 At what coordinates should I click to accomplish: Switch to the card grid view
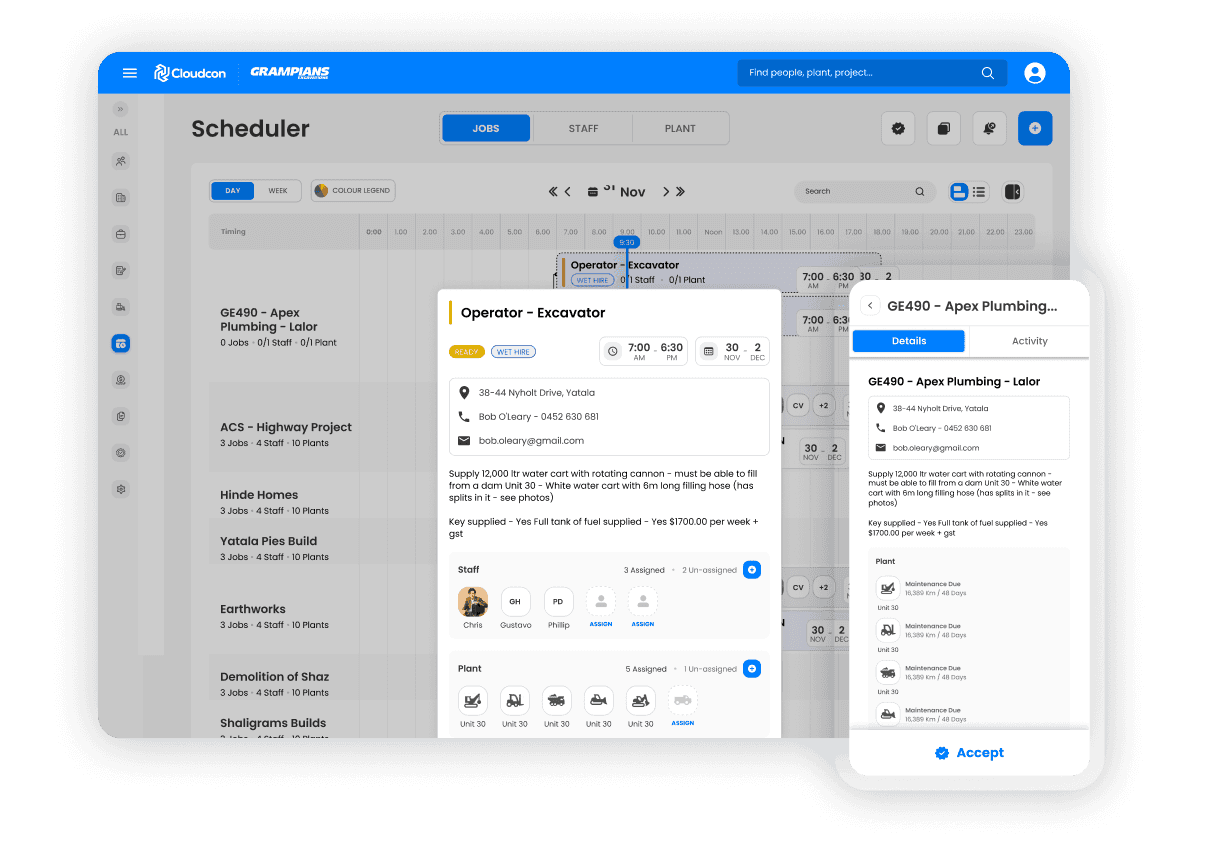coord(959,192)
